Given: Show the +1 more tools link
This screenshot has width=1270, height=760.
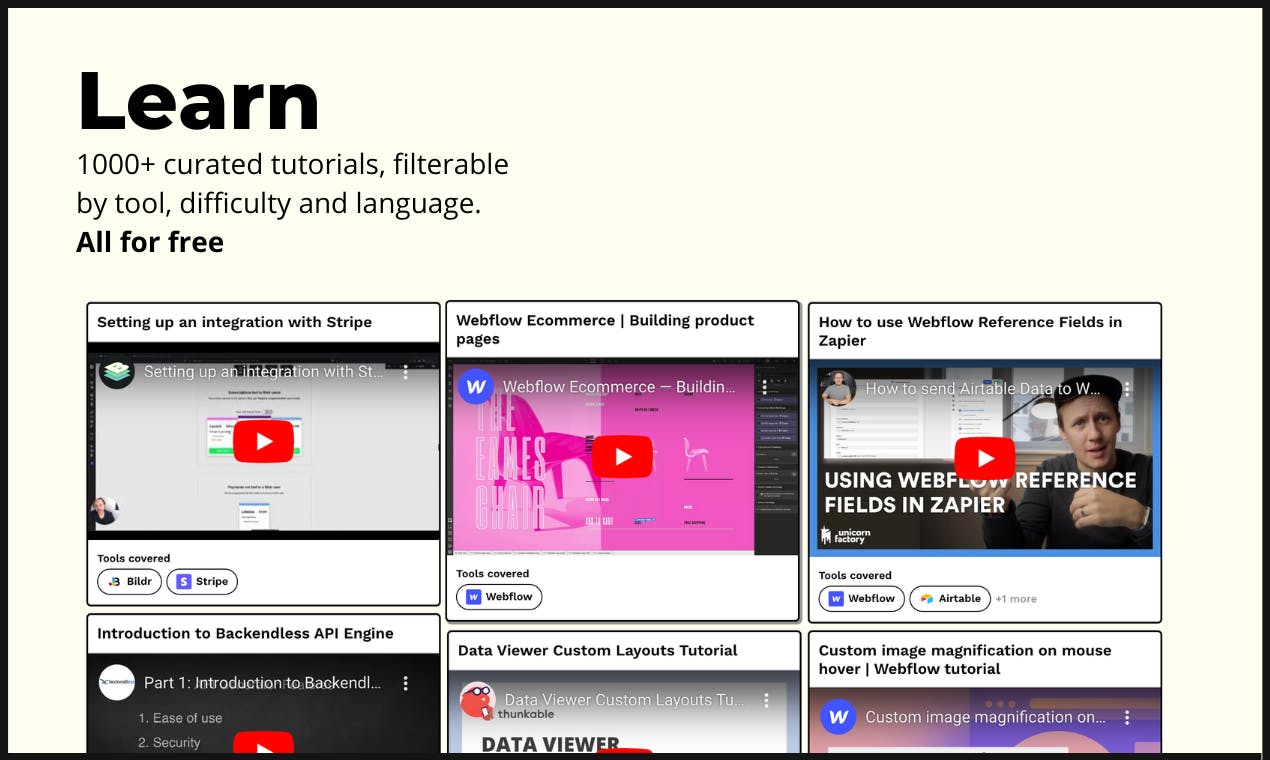Looking at the screenshot, I should point(1016,599).
